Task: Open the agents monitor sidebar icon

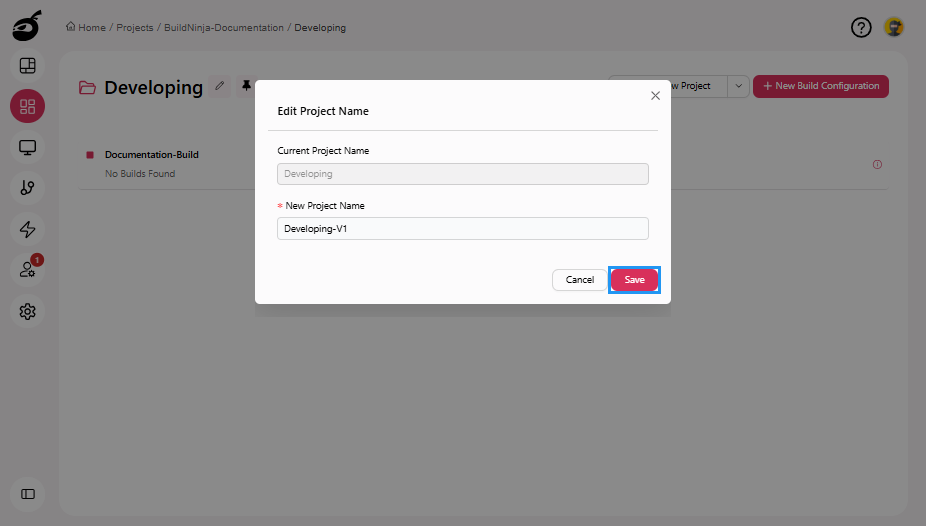Action: click(x=27, y=147)
